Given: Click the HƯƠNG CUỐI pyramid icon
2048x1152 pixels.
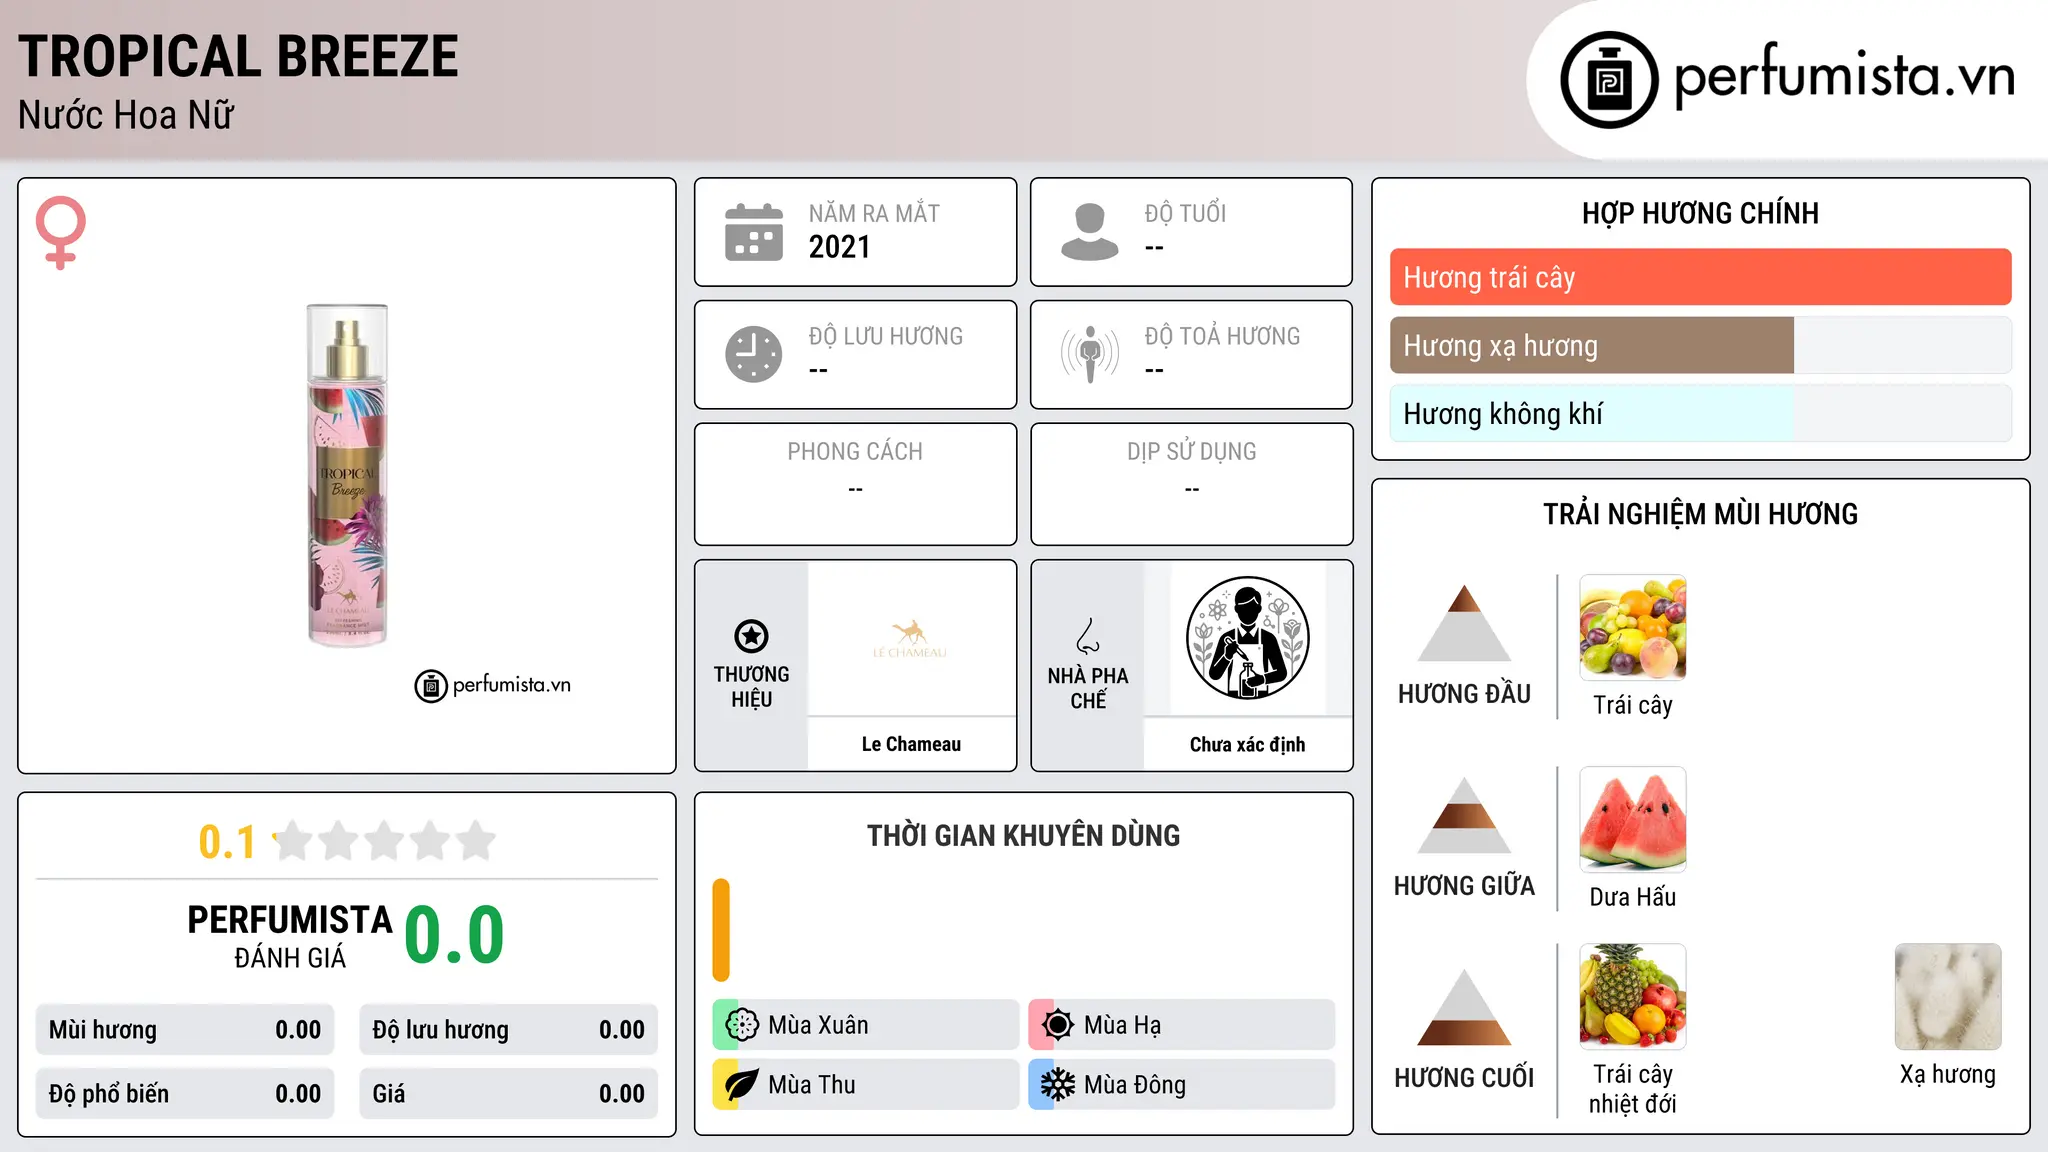Looking at the screenshot, I should click(1464, 1008).
